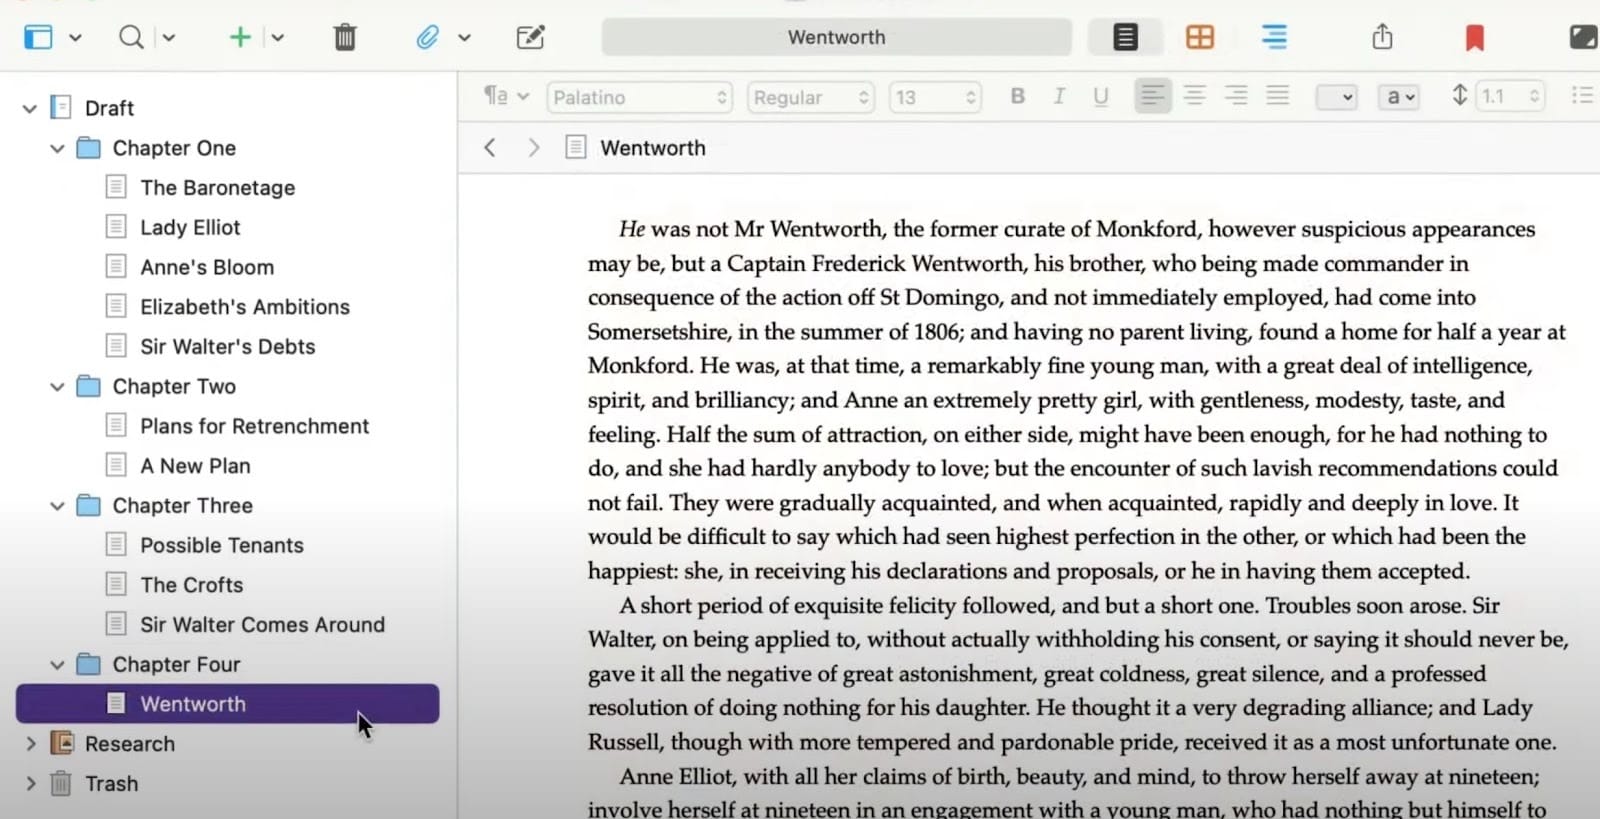The width and height of the screenshot is (1600, 819).
Task: Toggle the binder sidebar view icon
Action: [38, 38]
